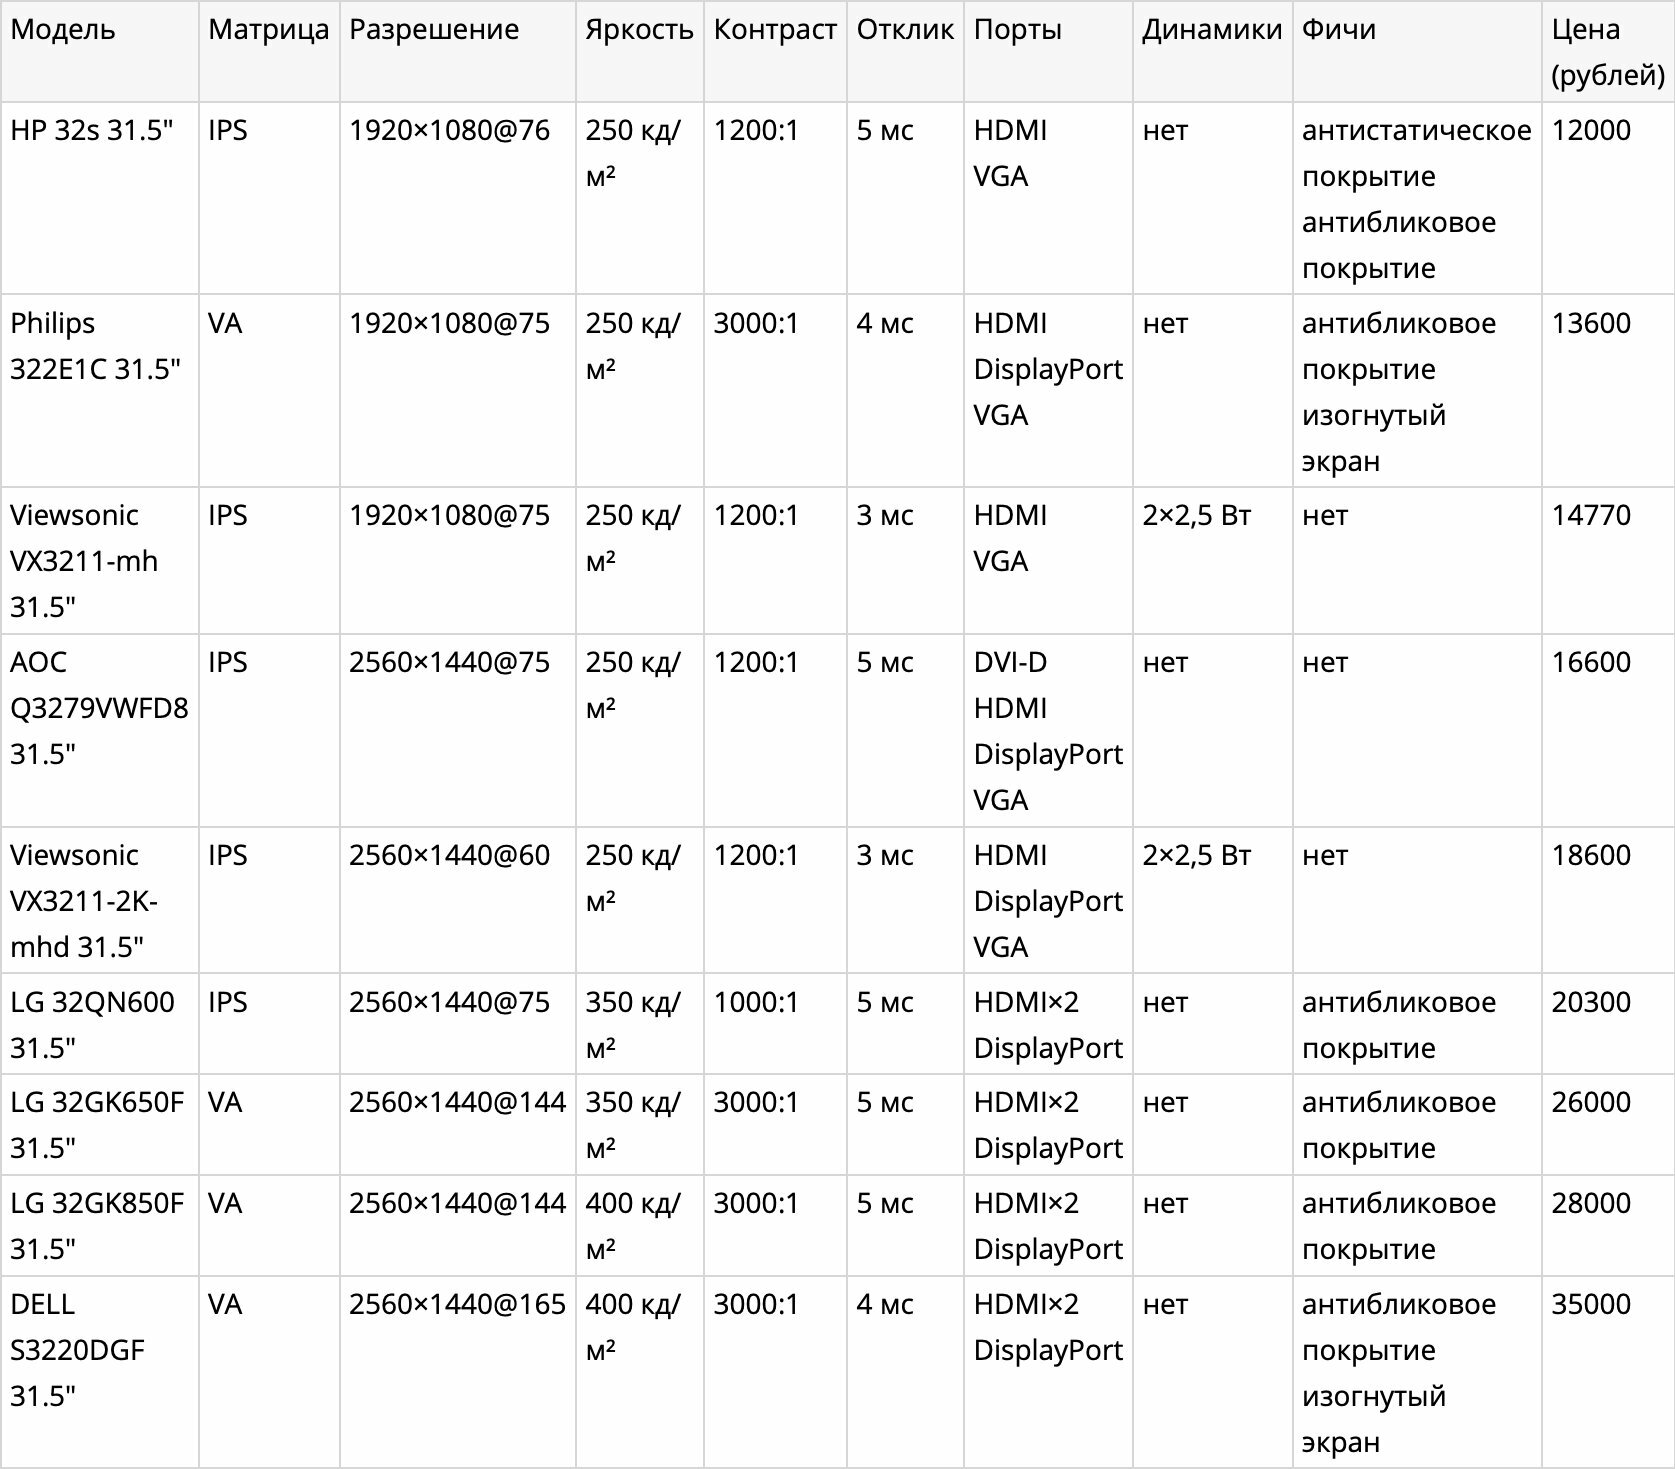Viewport: 1675px width, 1469px height.
Task: Click the 'Фичи' column header
Action: [1417, 51]
